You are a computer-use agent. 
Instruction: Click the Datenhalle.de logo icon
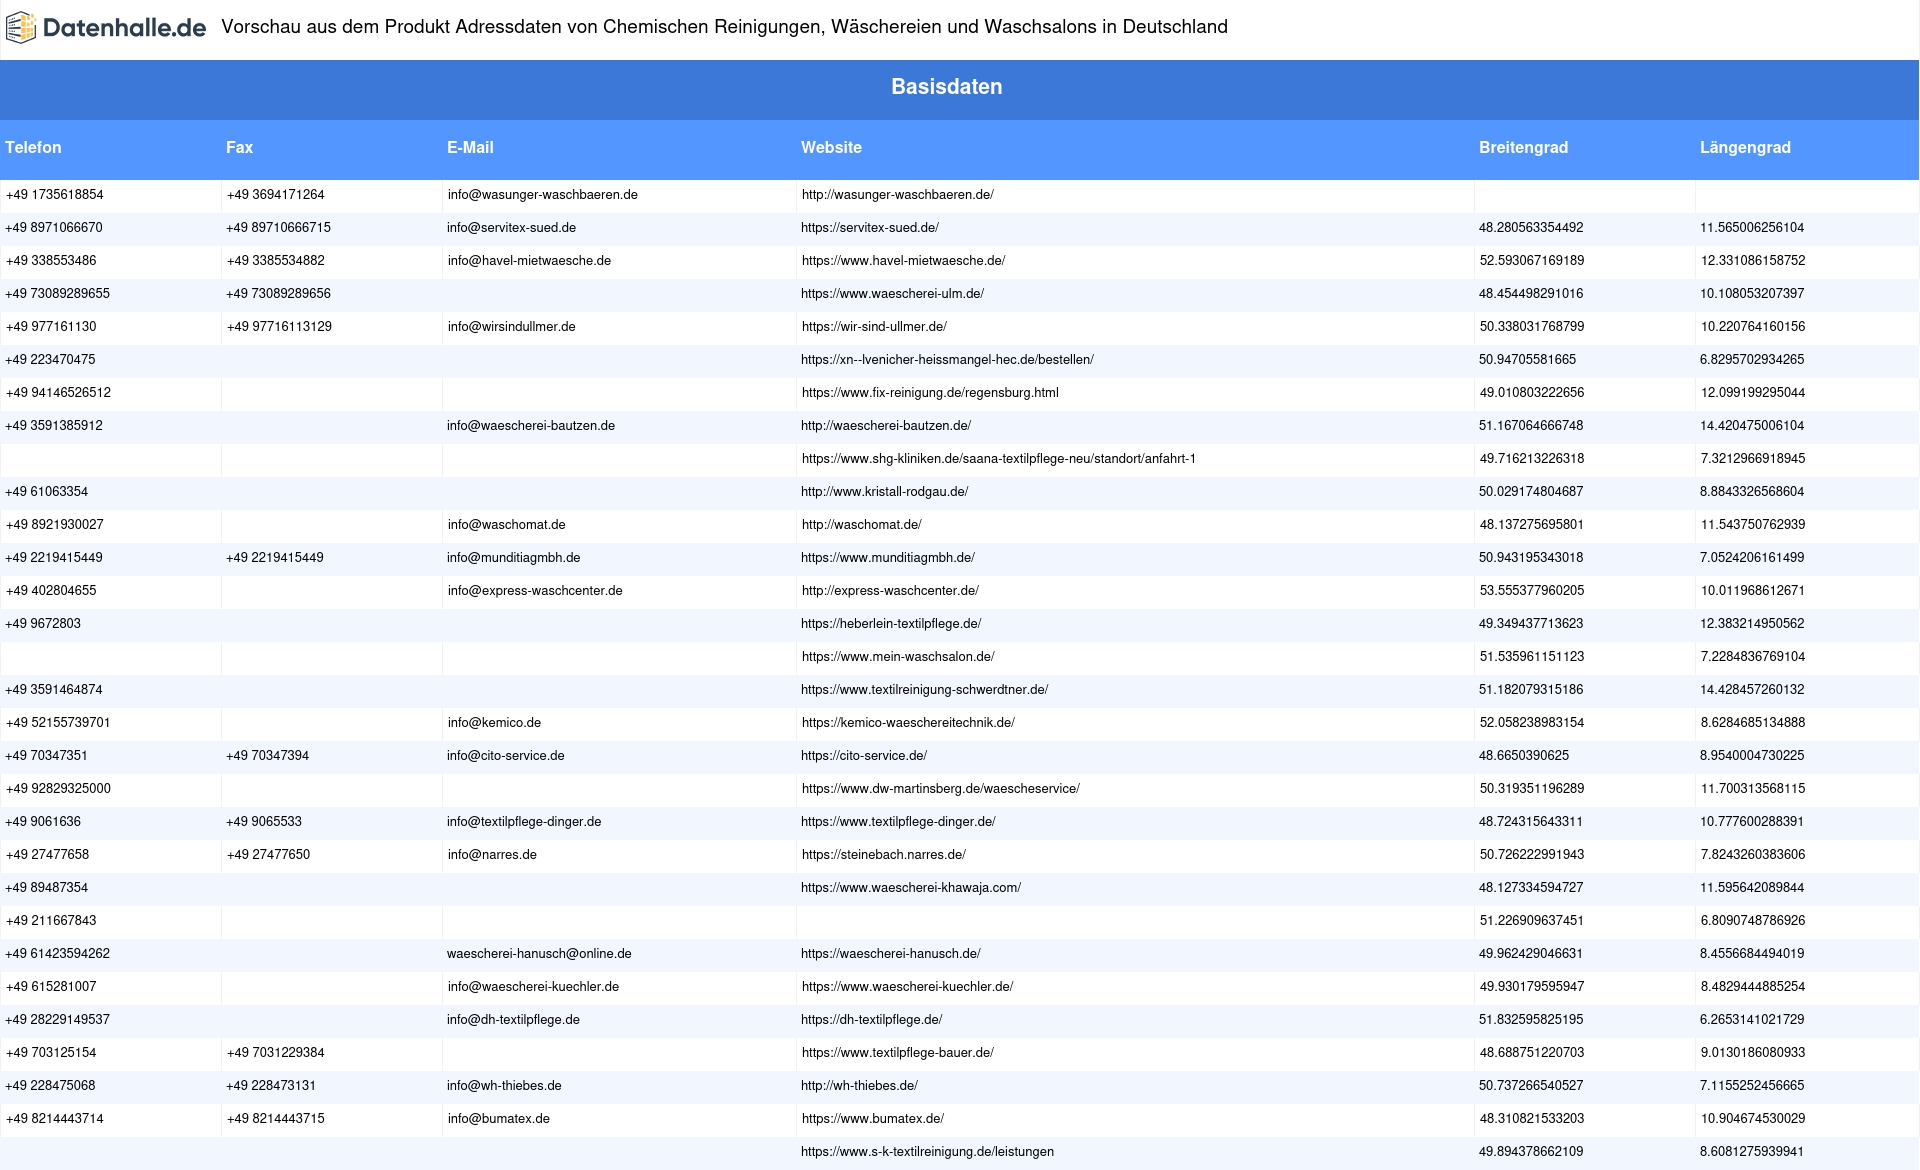pyautogui.click(x=21, y=28)
